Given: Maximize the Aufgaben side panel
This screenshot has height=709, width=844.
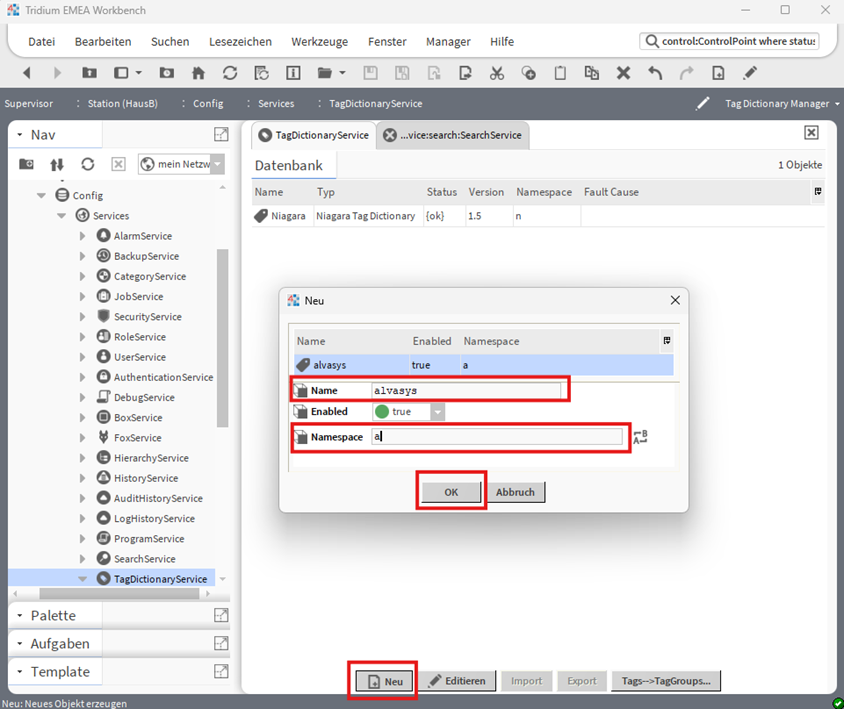Looking at the screenshot, I should [x=221, y=643].
